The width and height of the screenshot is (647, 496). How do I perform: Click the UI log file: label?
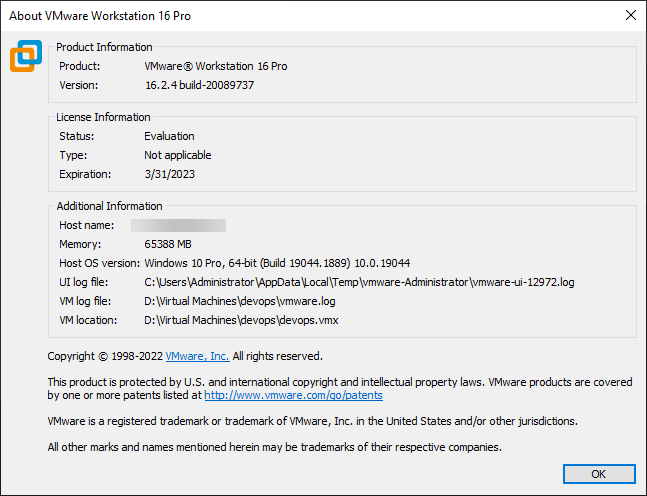pyautogui.click(x=83, y=282)
